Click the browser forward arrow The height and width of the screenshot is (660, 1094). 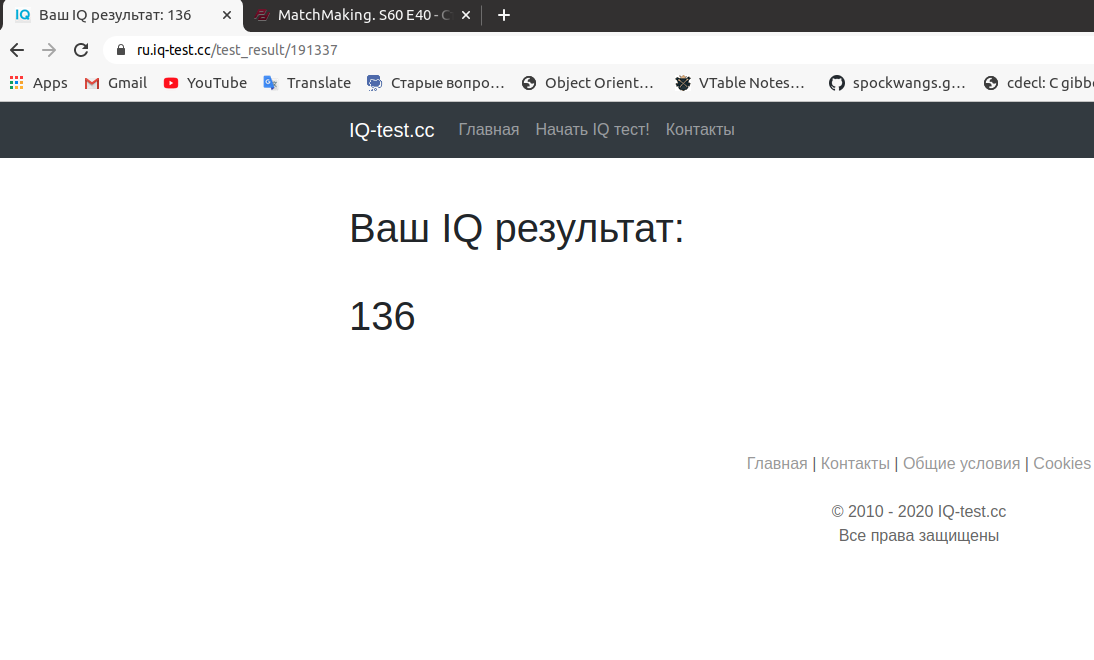click(x=49, y=50)
